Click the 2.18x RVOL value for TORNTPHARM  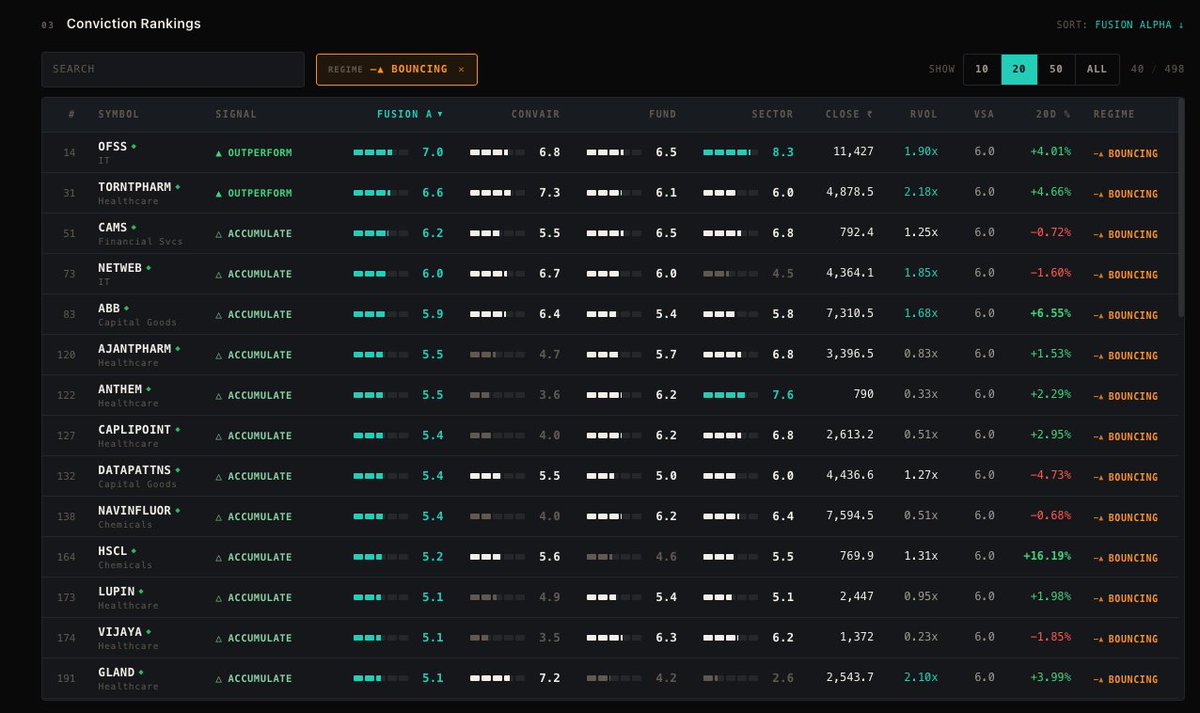tap(921, 192)
